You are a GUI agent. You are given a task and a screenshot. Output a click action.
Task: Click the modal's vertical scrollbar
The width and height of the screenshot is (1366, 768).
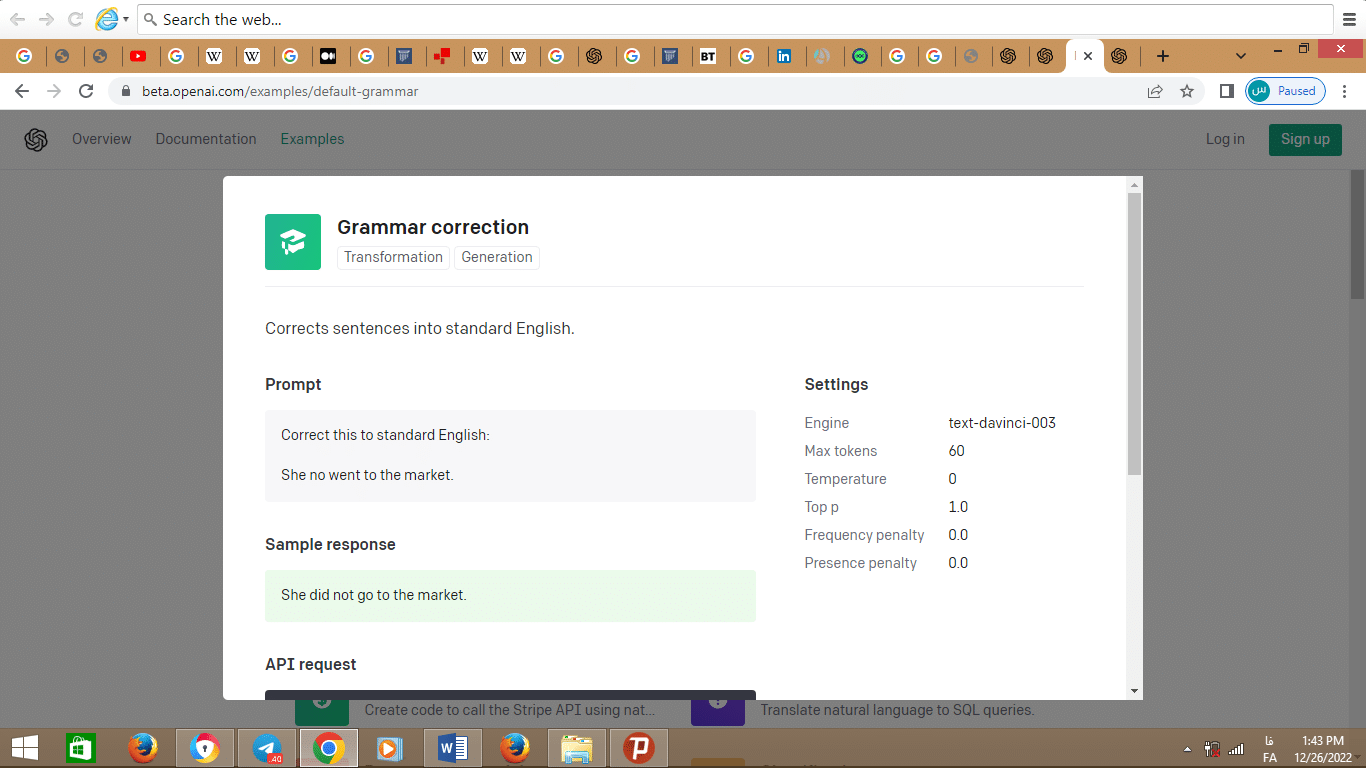point(1134,335)
